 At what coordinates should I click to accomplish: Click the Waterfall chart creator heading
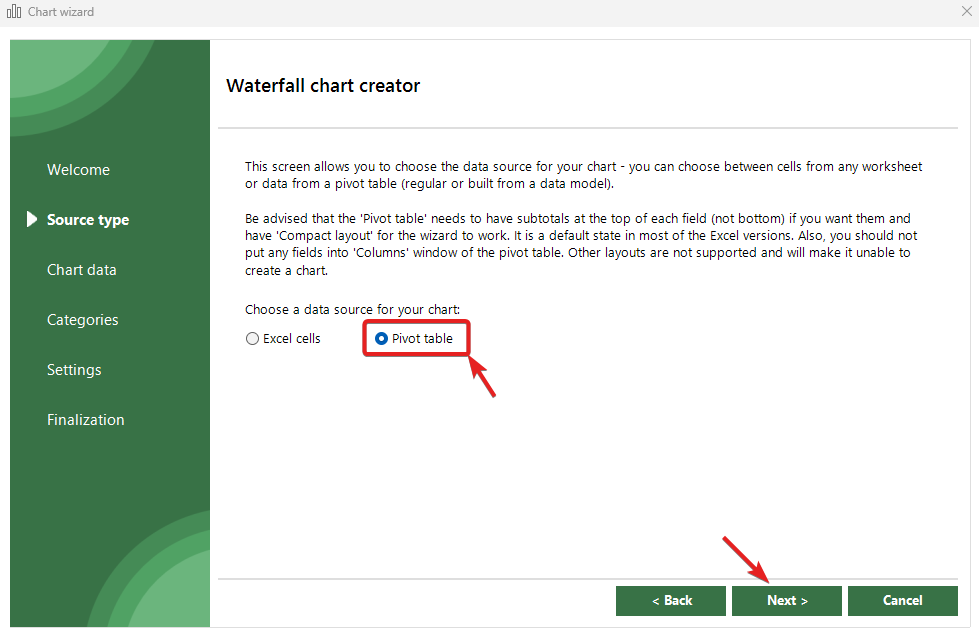click(323, 86)
